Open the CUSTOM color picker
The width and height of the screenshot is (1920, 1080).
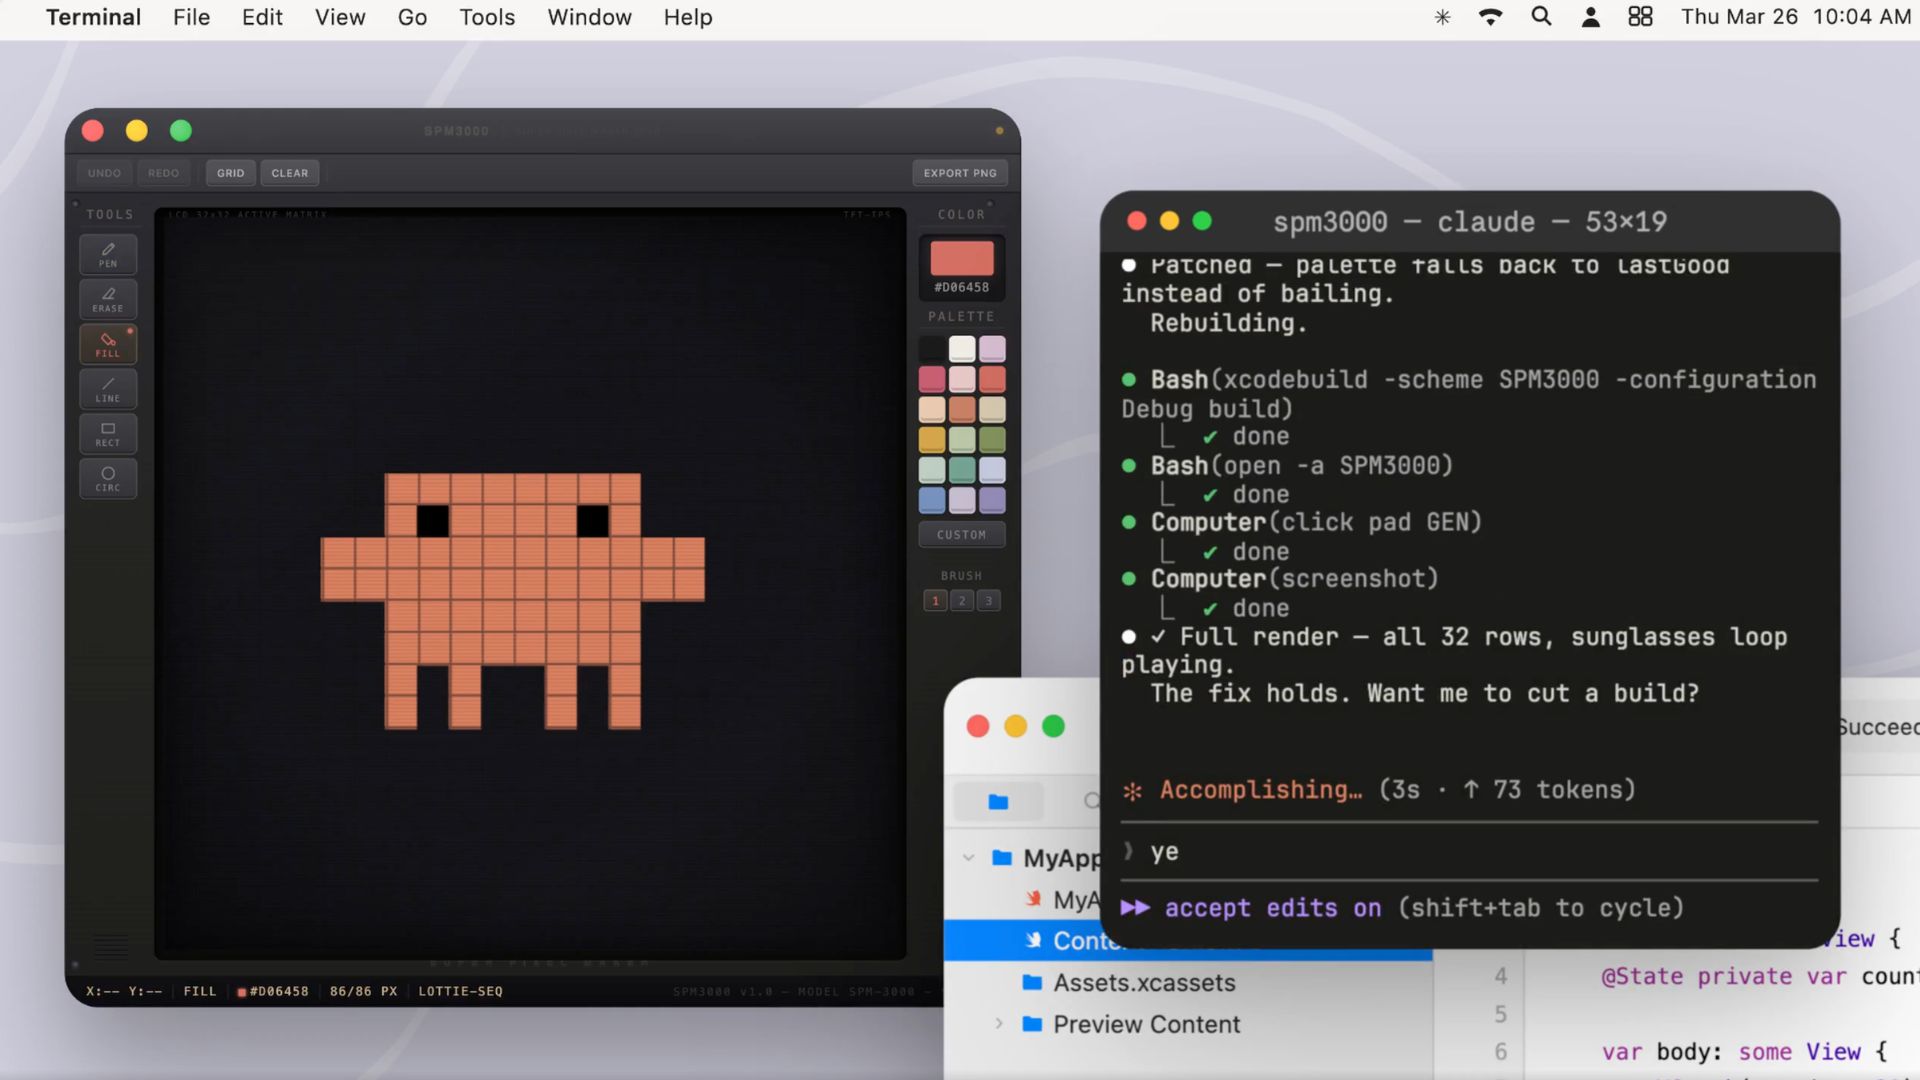[961, 535]
